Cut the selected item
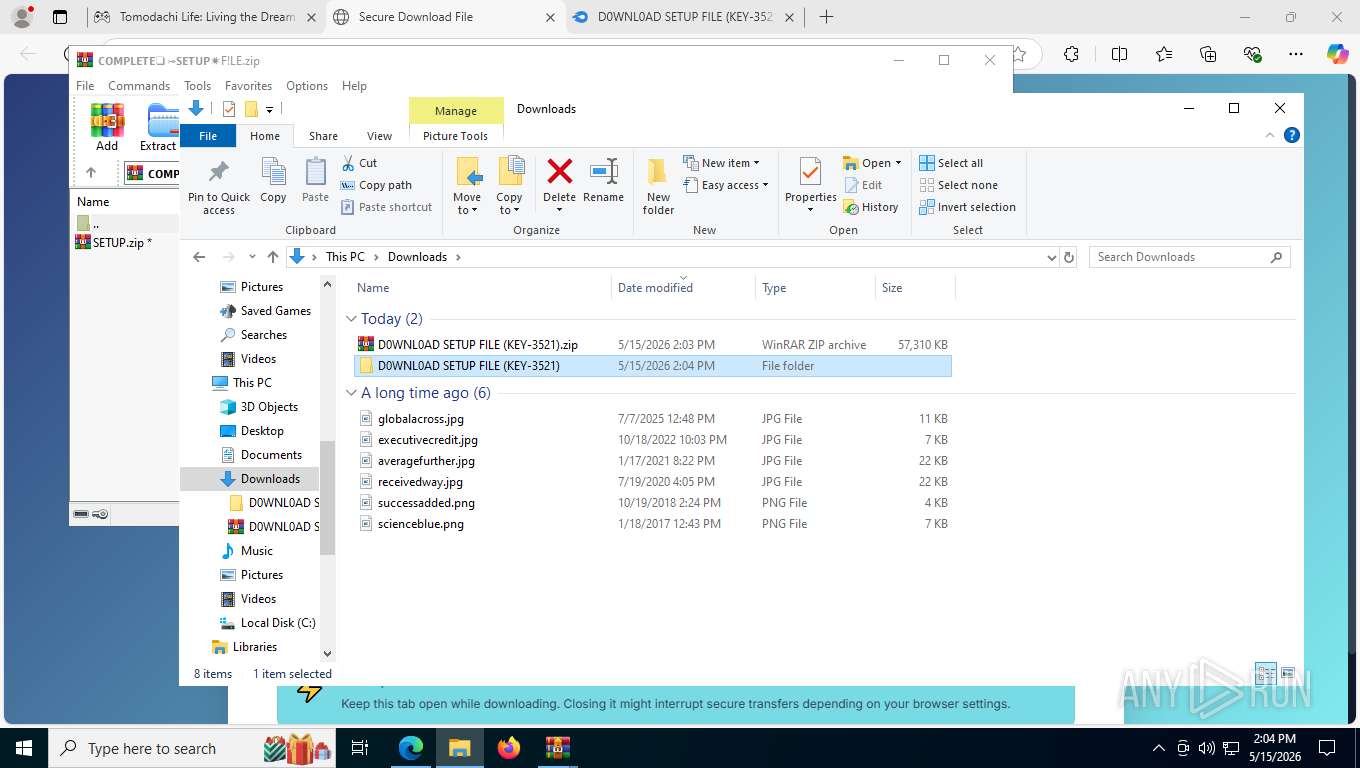 tap(359, 163)
